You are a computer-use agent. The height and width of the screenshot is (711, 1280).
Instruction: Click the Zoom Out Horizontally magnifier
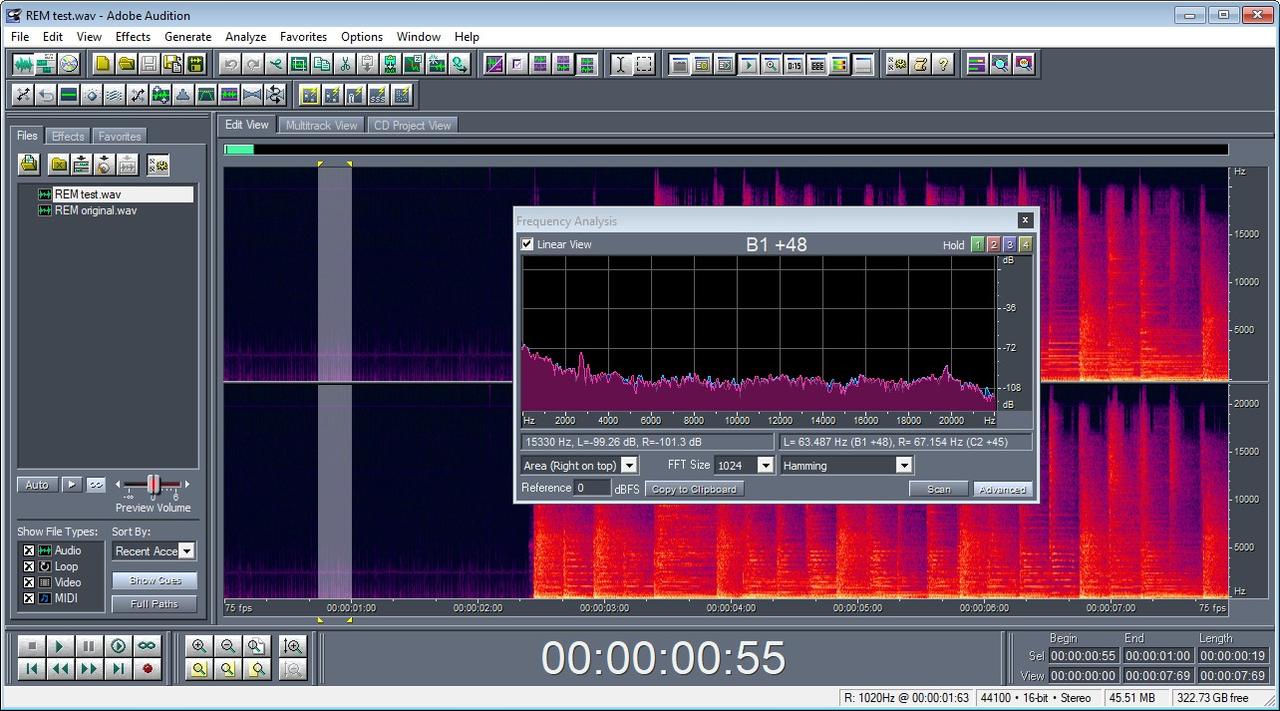pyautogui.click(x=228, y=646)
